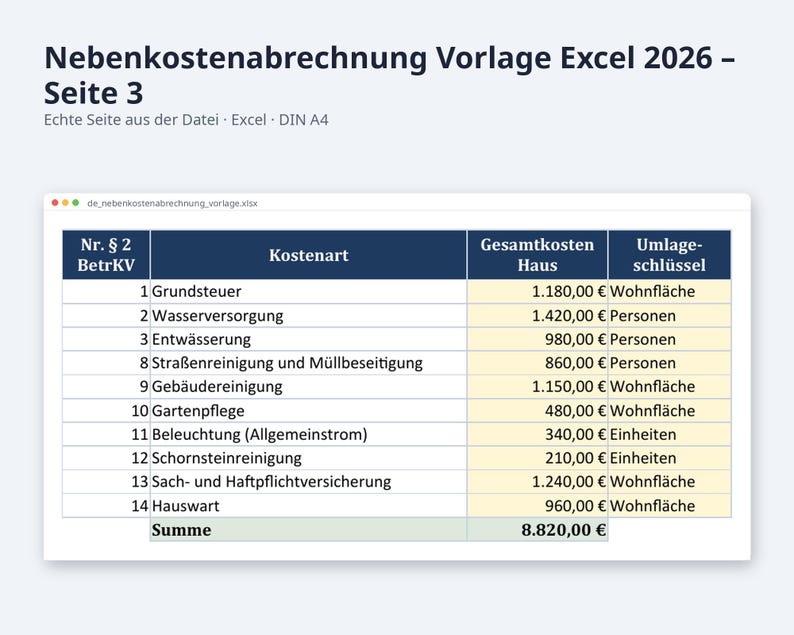This screenshot has height=635, width=794.
Task: Click number 10 in the Gartenpflege row
Action: point(106,411)
